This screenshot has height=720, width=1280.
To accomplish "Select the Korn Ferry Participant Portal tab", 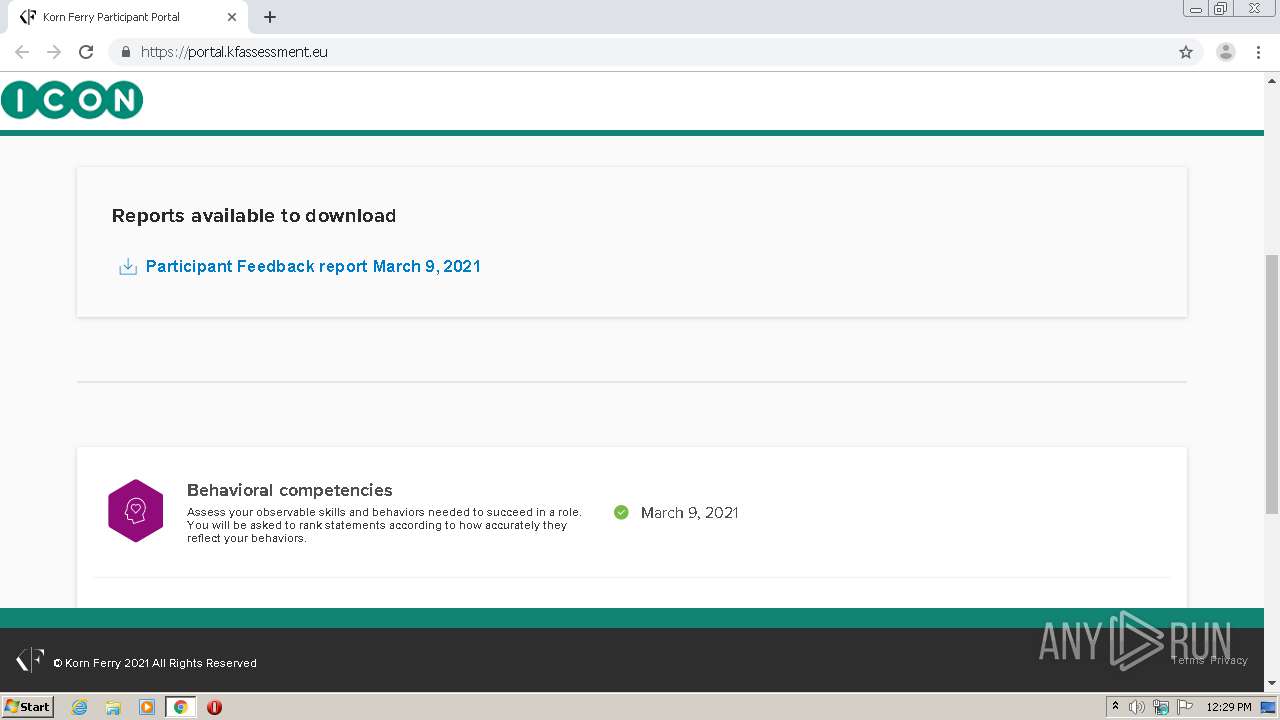I will click(126, 17).
